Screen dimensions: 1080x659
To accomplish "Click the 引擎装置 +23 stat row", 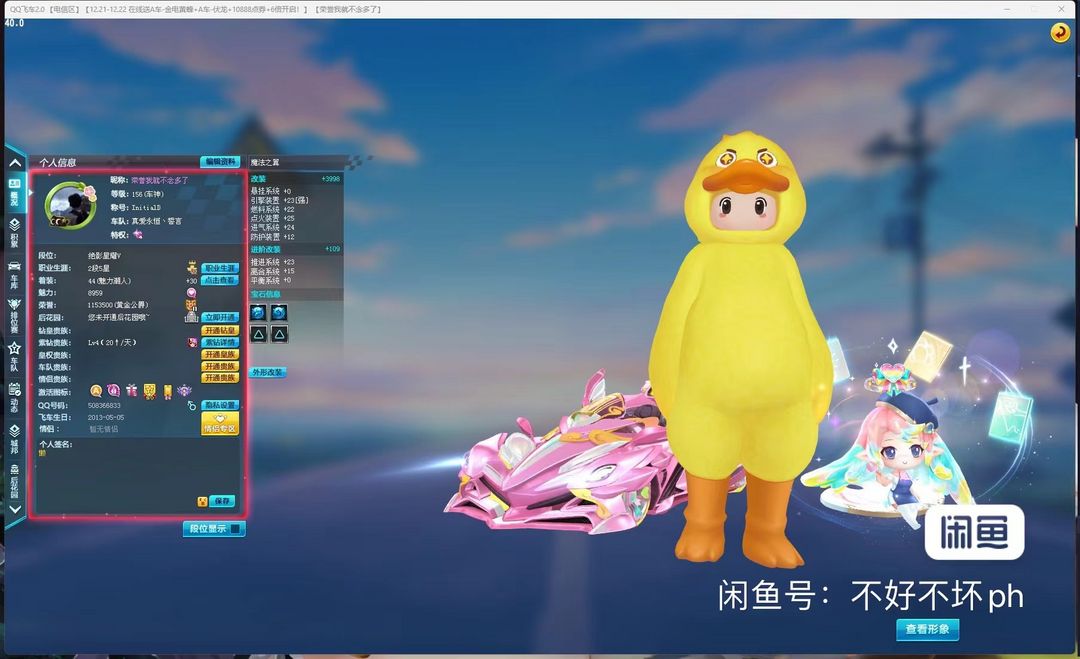I will click(x=279, y=200).
